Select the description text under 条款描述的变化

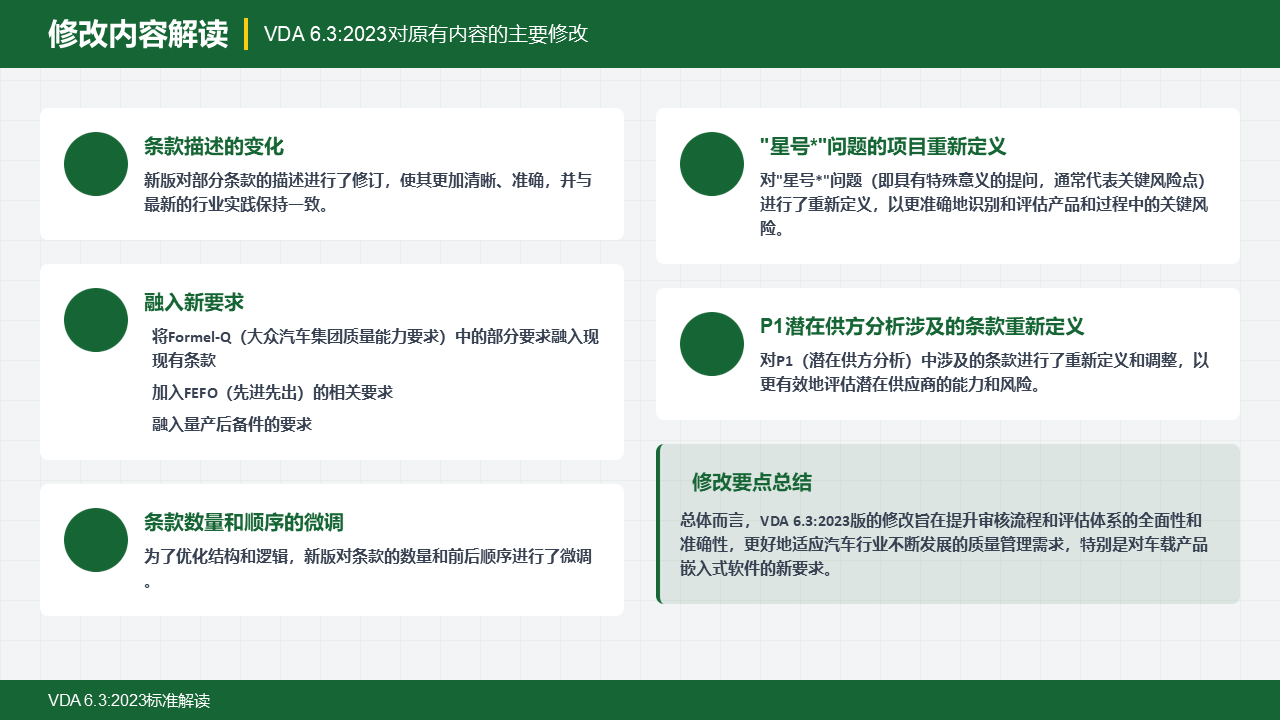[368, 193]
